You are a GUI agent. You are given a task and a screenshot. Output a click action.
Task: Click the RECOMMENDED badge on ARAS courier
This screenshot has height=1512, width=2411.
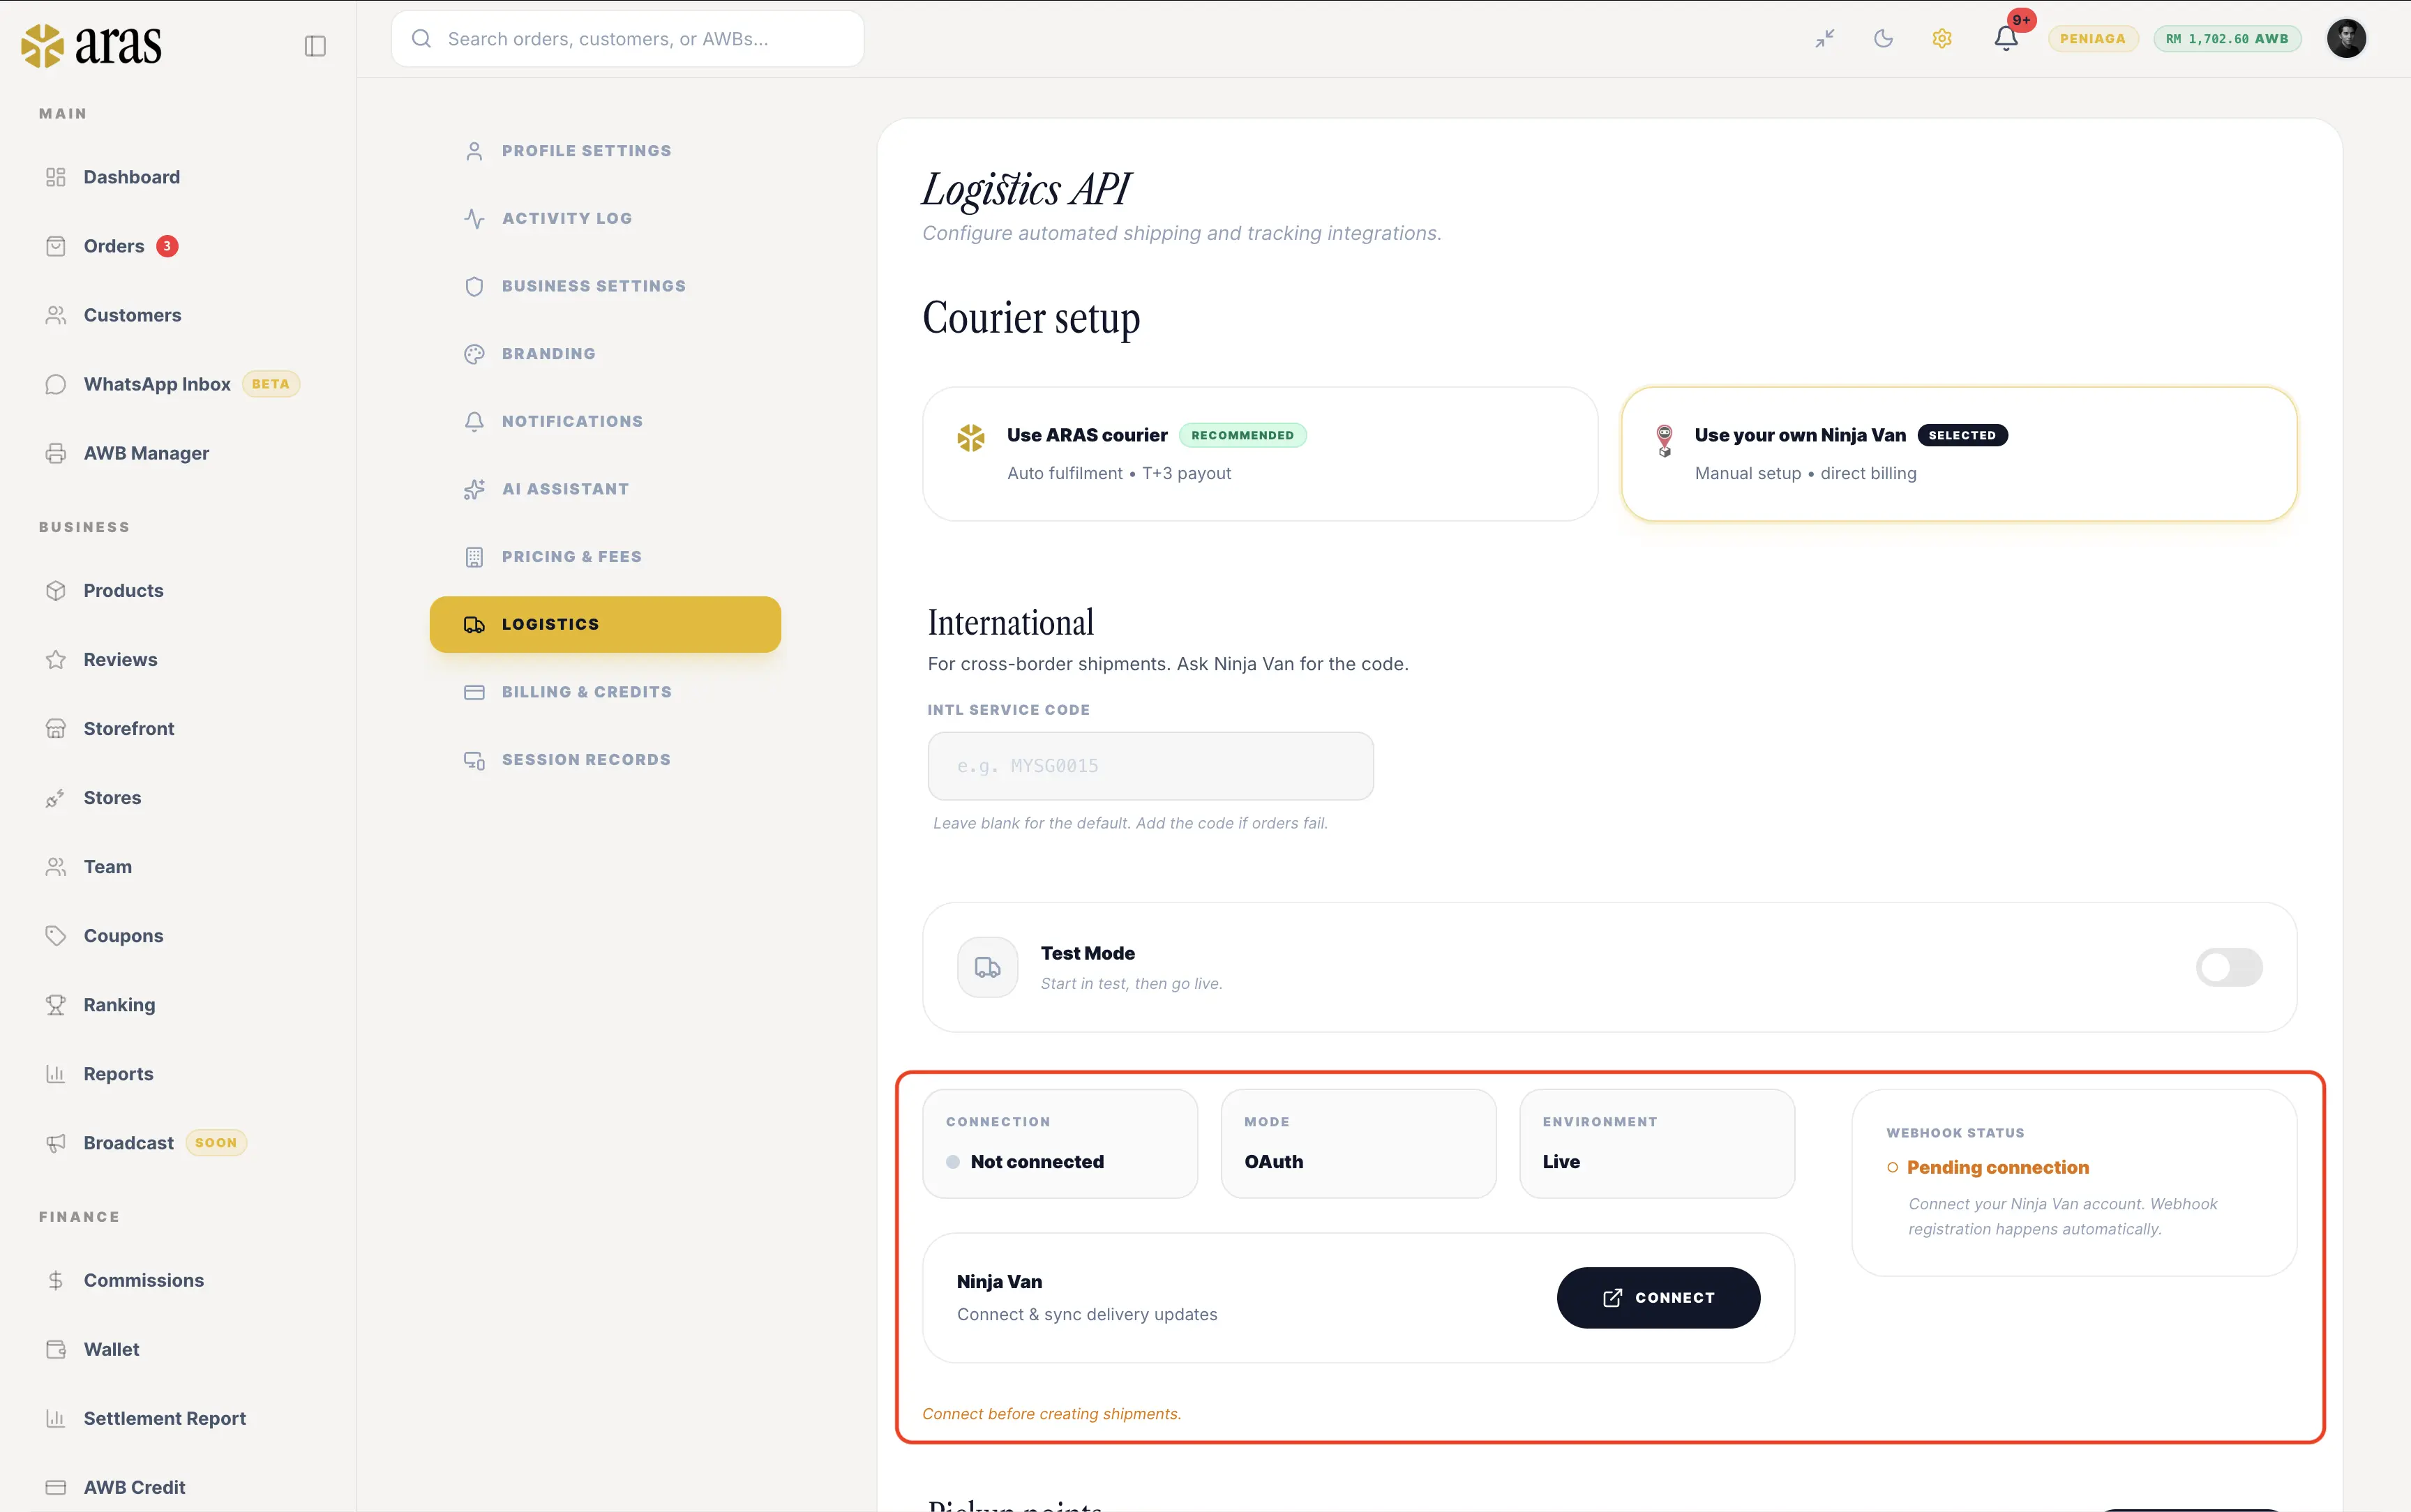(x=1242, y=435)
